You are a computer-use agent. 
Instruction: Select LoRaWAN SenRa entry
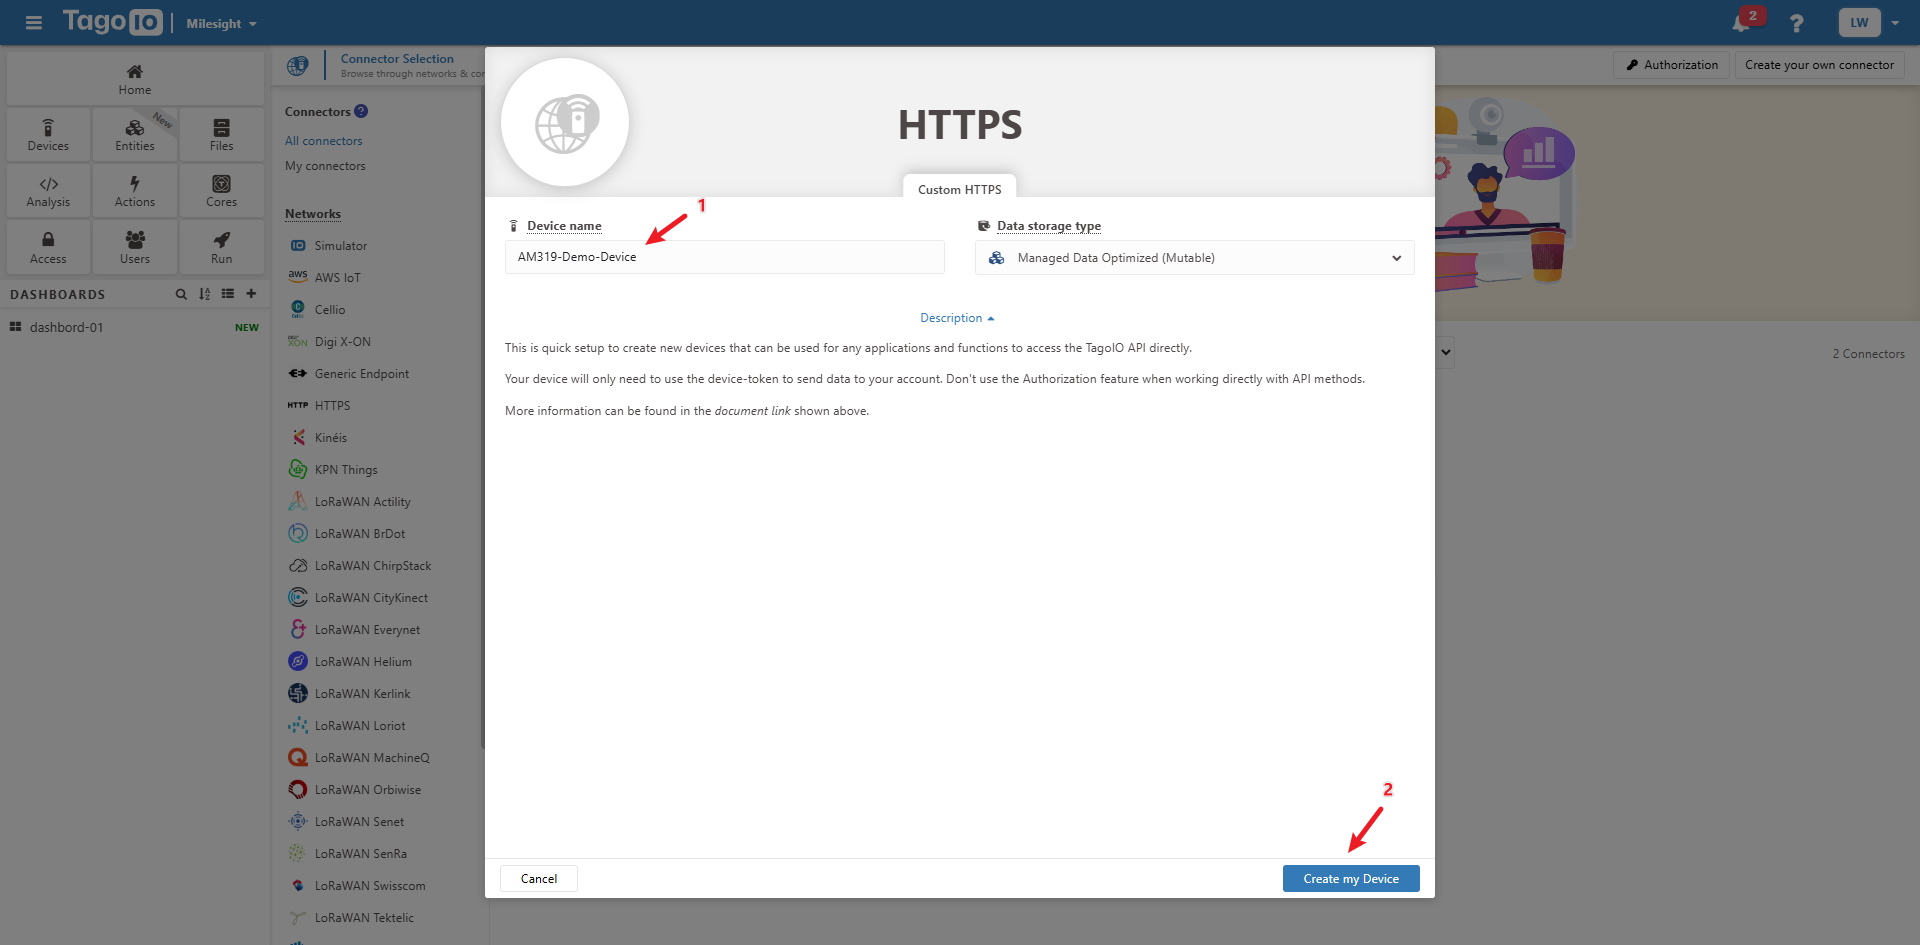(360, 854)
